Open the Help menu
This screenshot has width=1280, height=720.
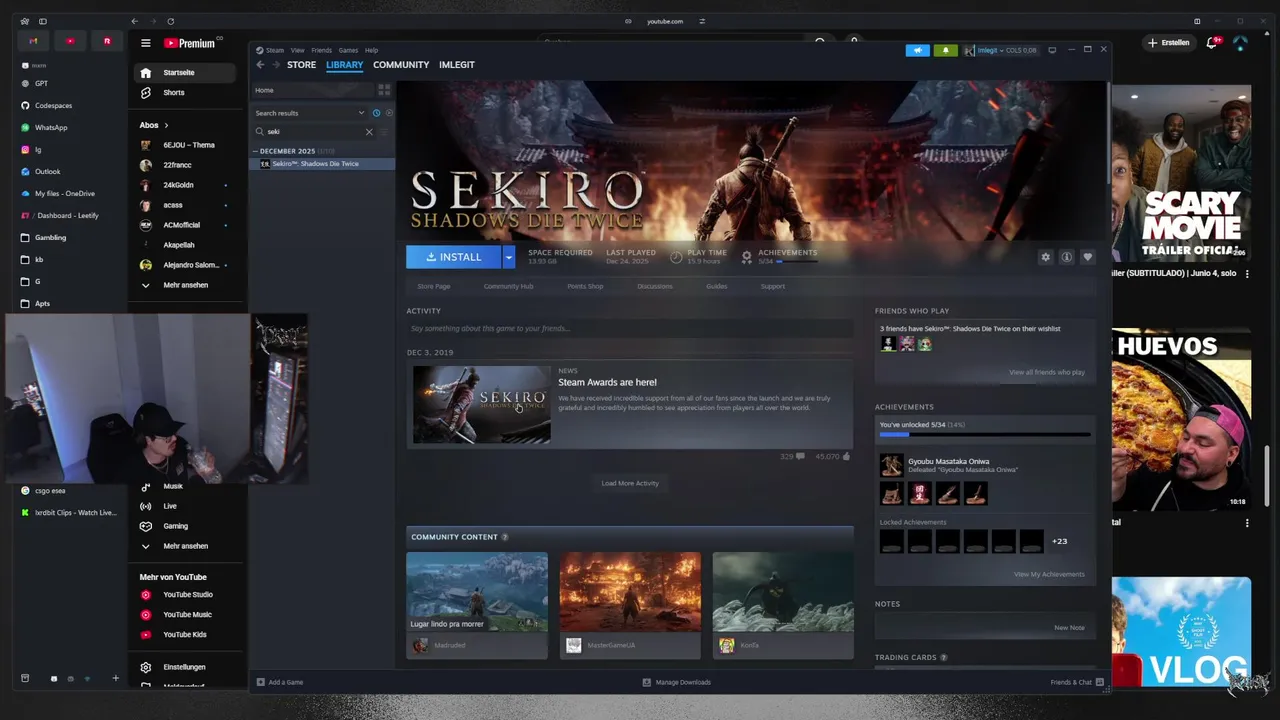[x=372, y=50]
